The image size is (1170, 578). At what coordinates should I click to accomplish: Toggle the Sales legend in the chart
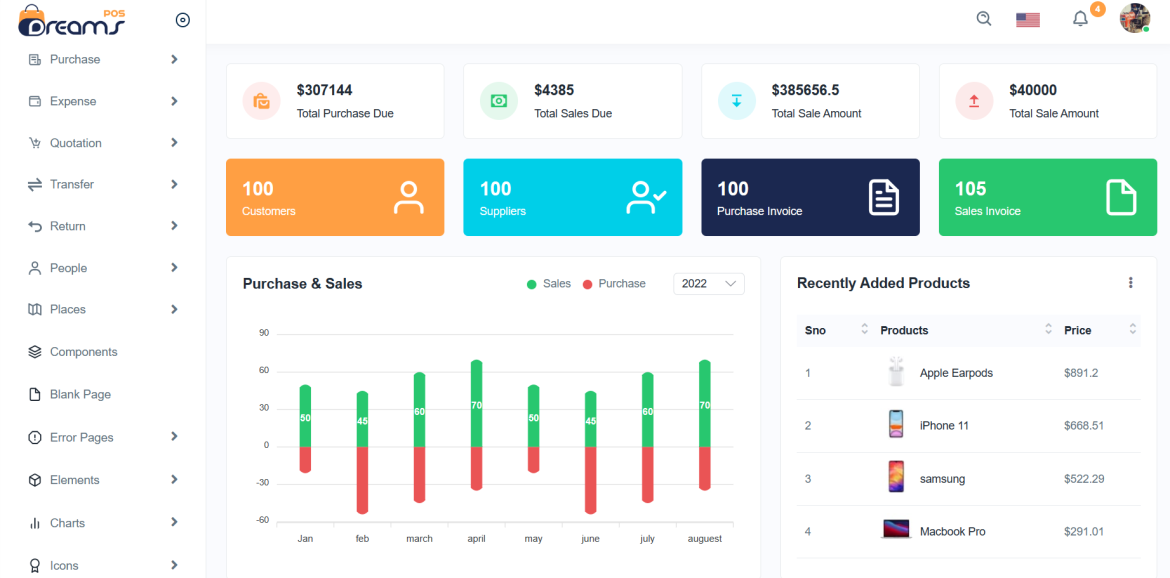point(550,283)
